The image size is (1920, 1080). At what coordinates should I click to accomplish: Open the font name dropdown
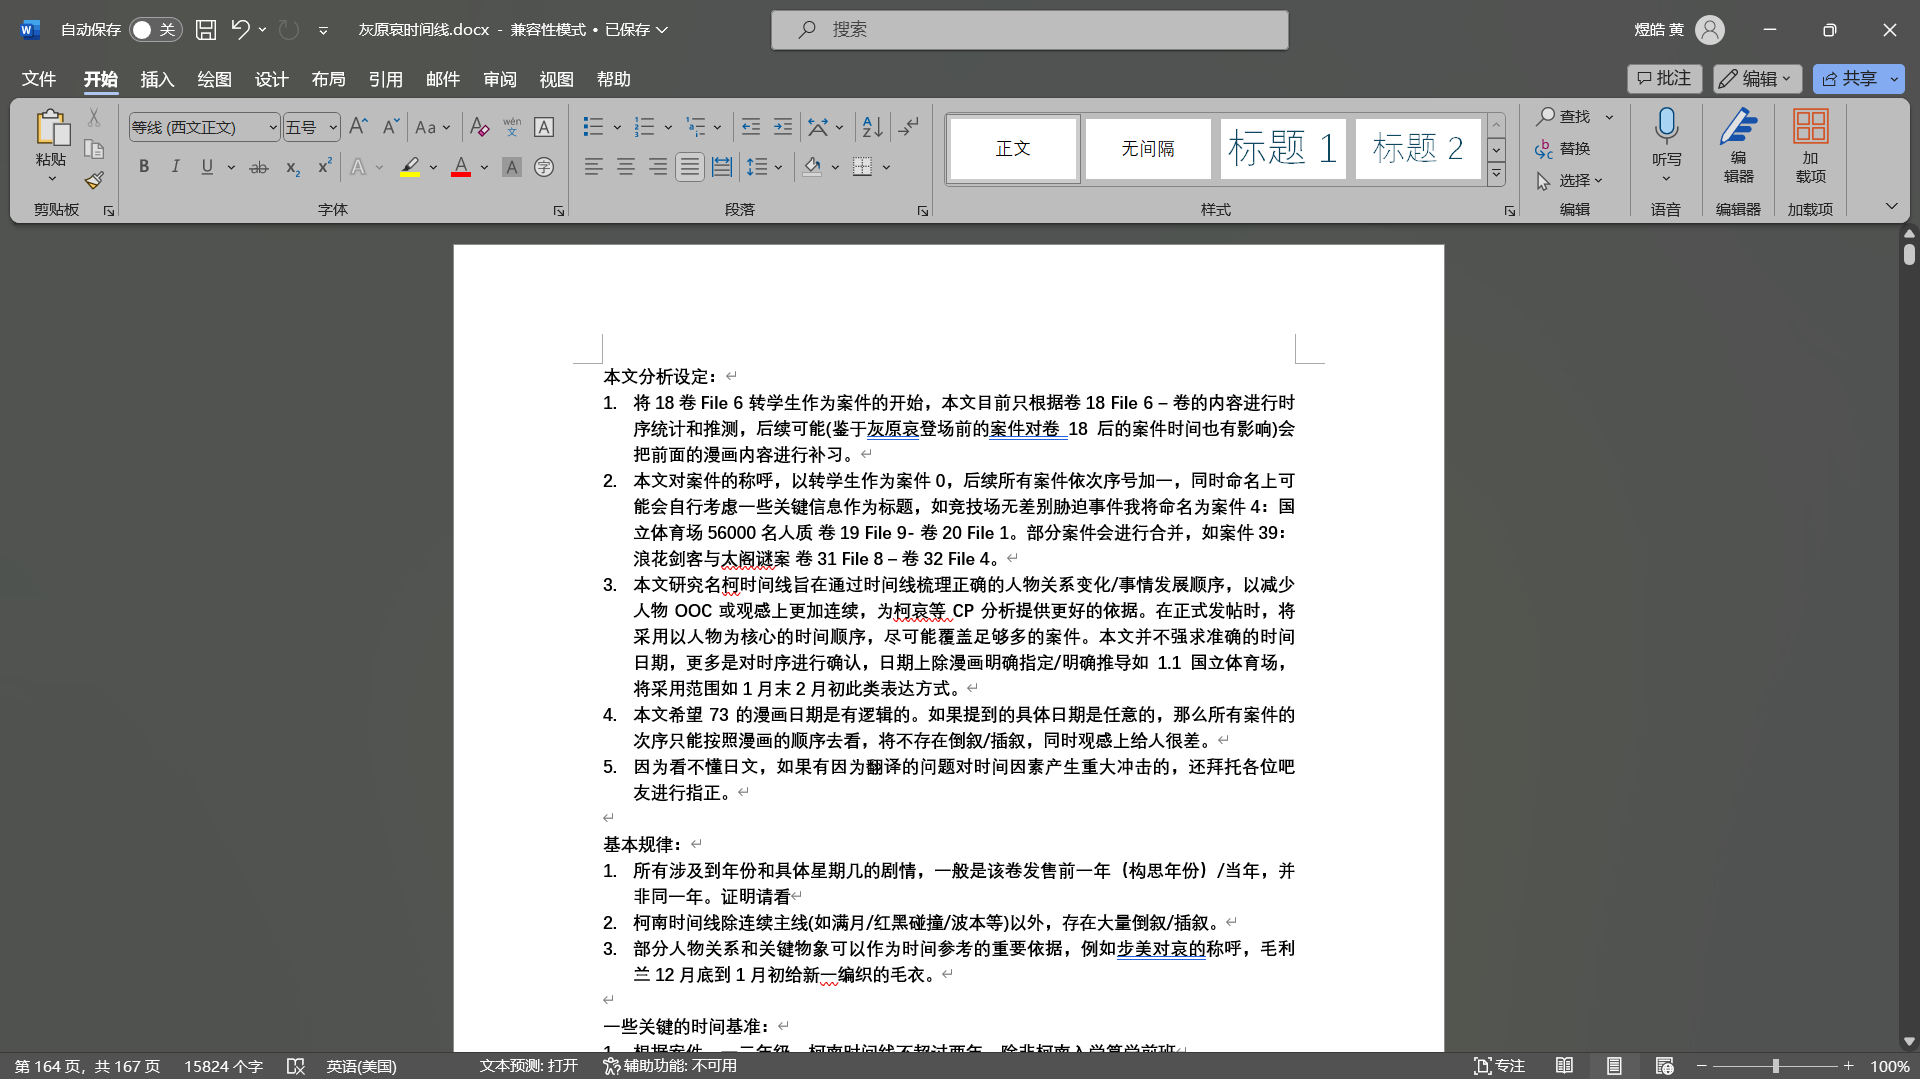[x=272, y=127]
